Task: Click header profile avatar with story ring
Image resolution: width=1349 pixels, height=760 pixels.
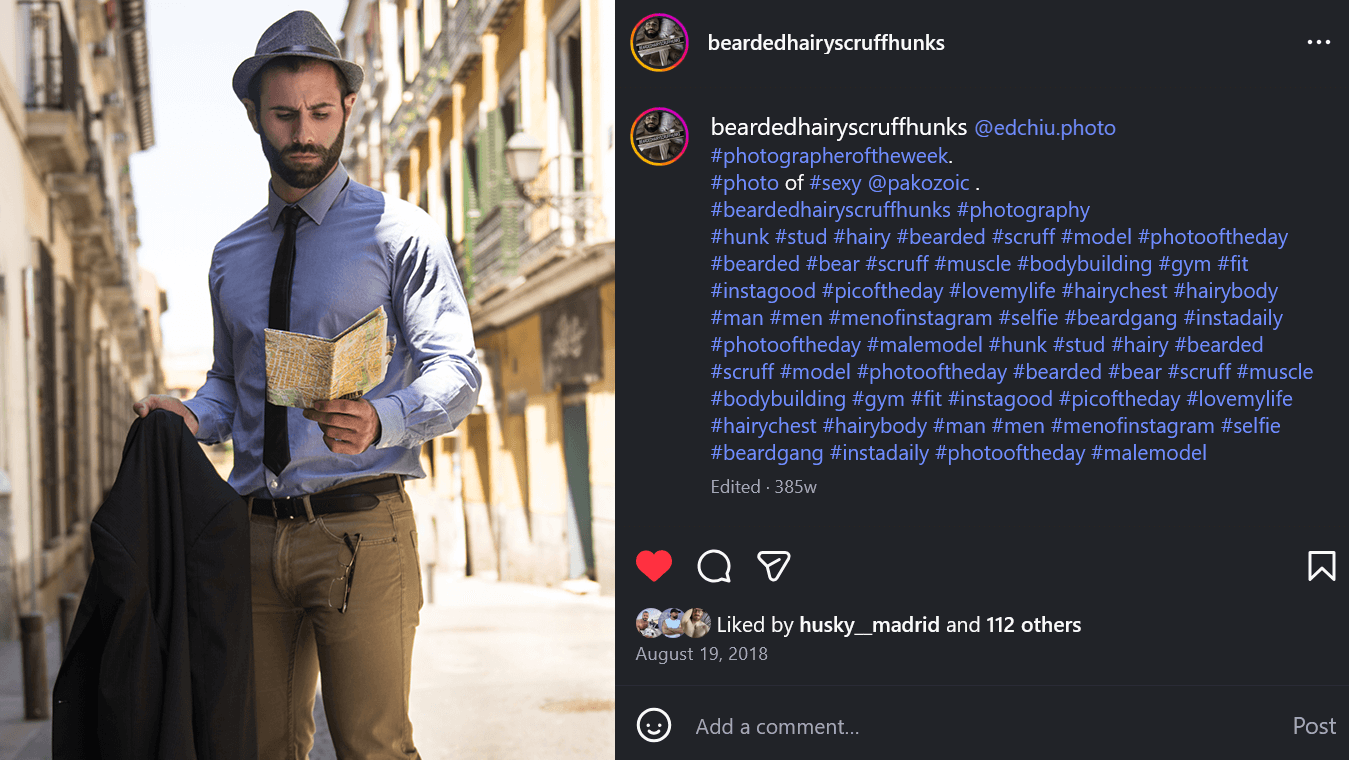Action: click(659, 43)
